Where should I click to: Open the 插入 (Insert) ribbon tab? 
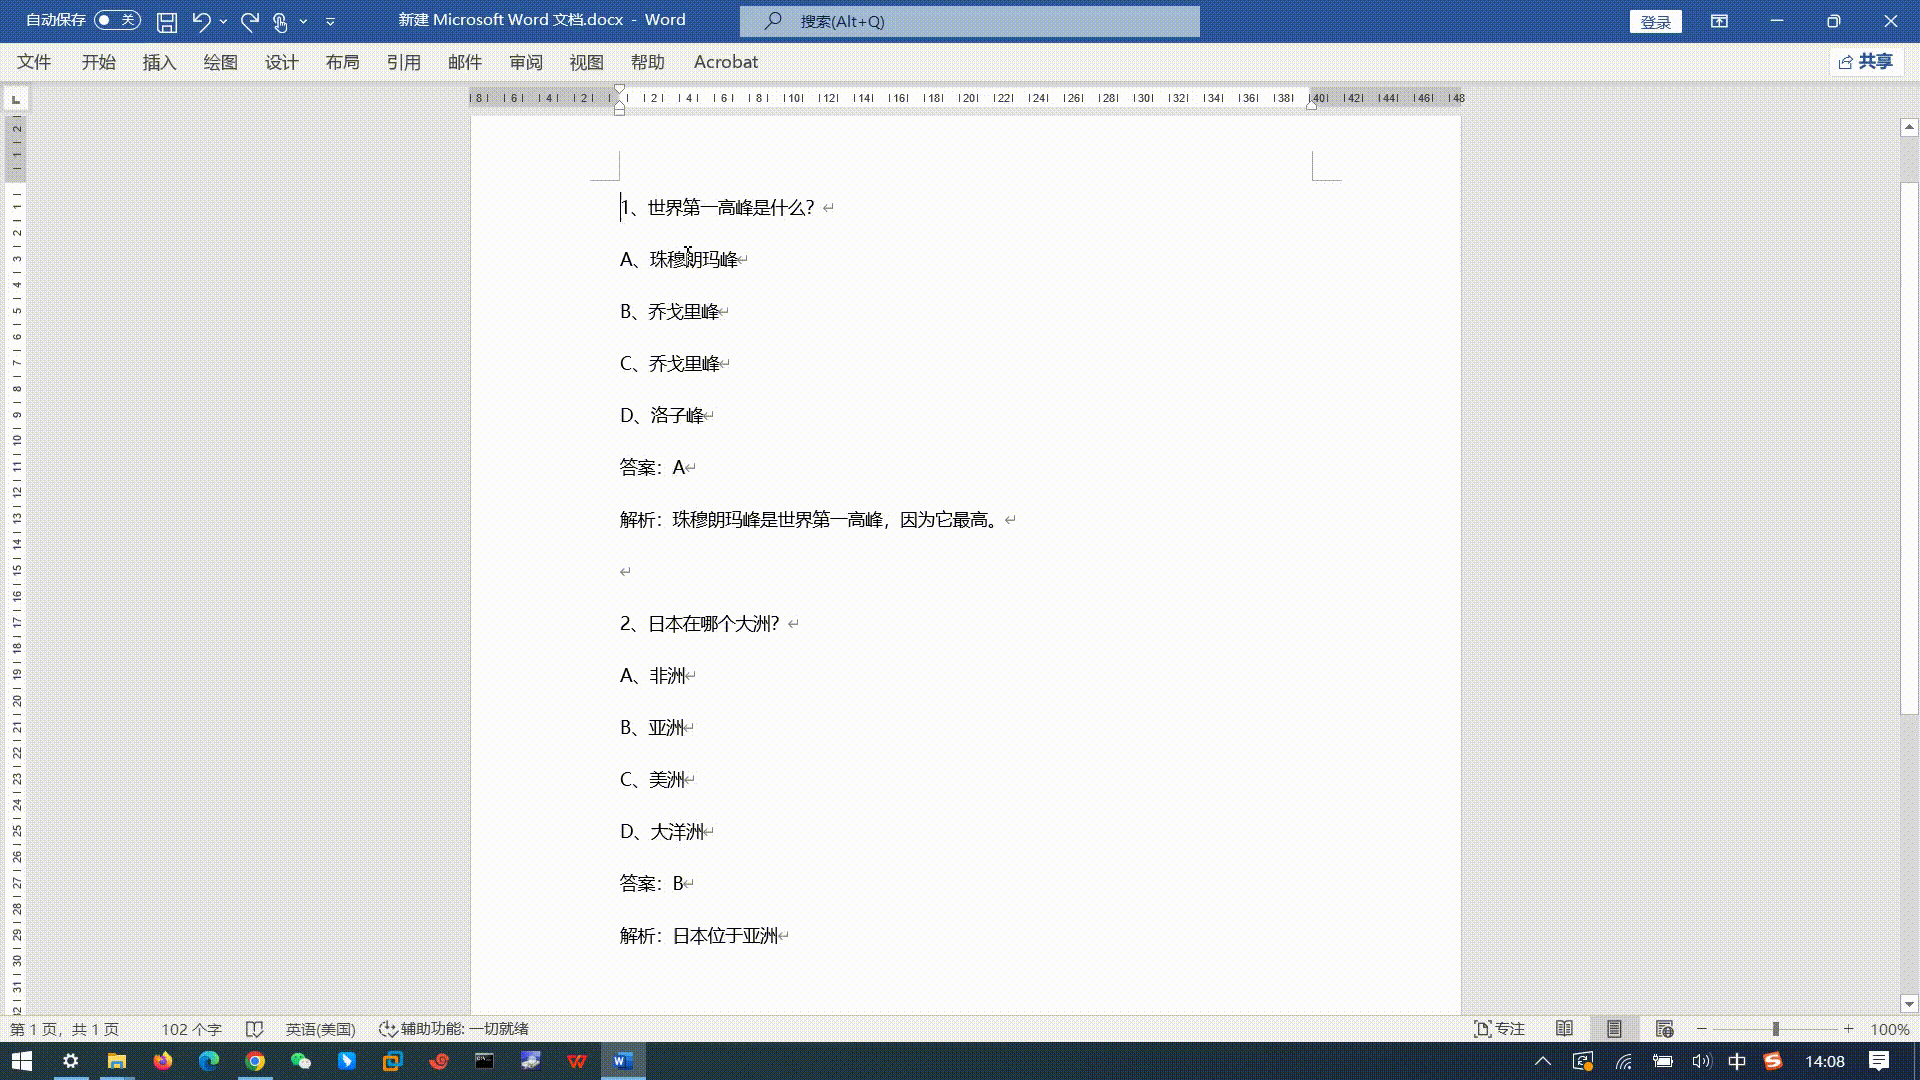pyautogui.click(x=159, y=62)
